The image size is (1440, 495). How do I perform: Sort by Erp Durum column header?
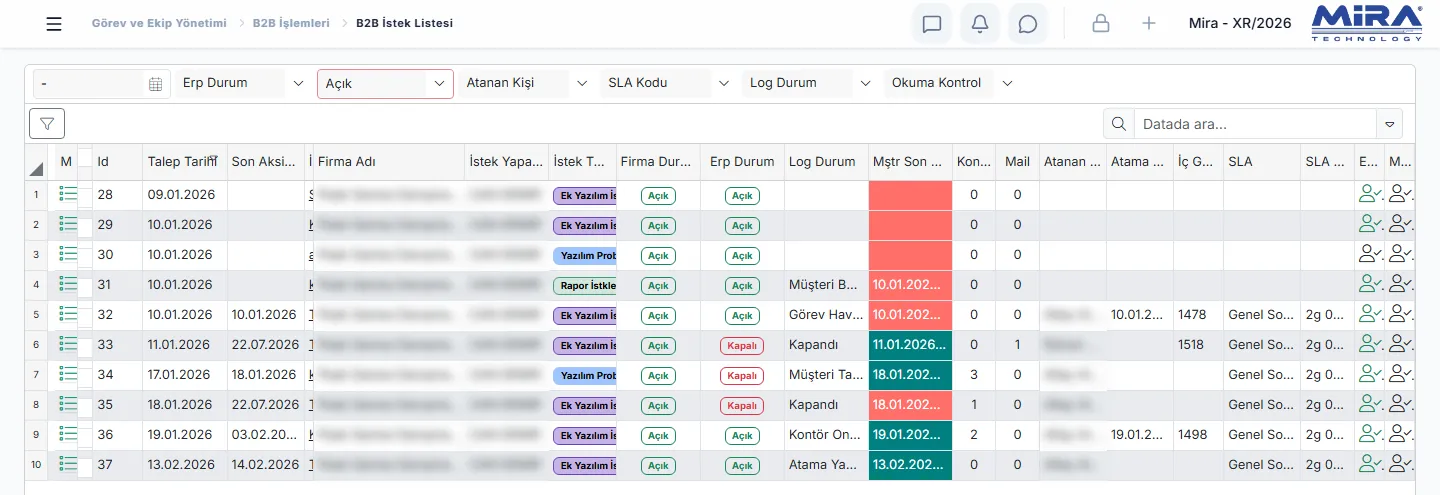[x=742, y=162]
